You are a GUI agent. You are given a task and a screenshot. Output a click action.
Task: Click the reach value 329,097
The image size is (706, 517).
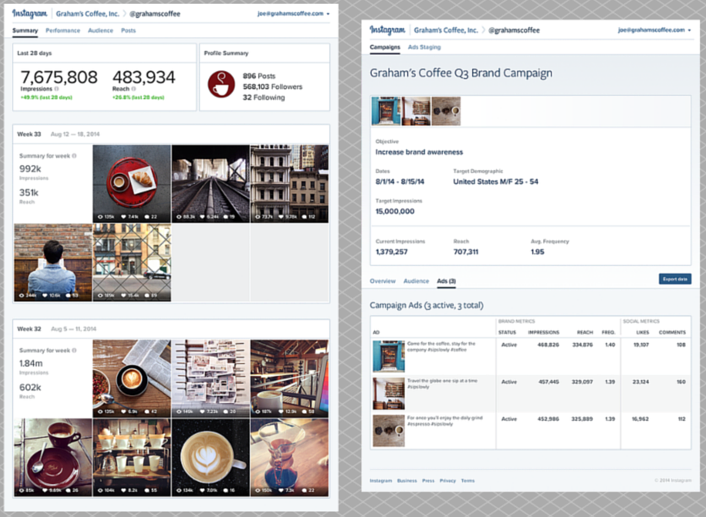582,382
